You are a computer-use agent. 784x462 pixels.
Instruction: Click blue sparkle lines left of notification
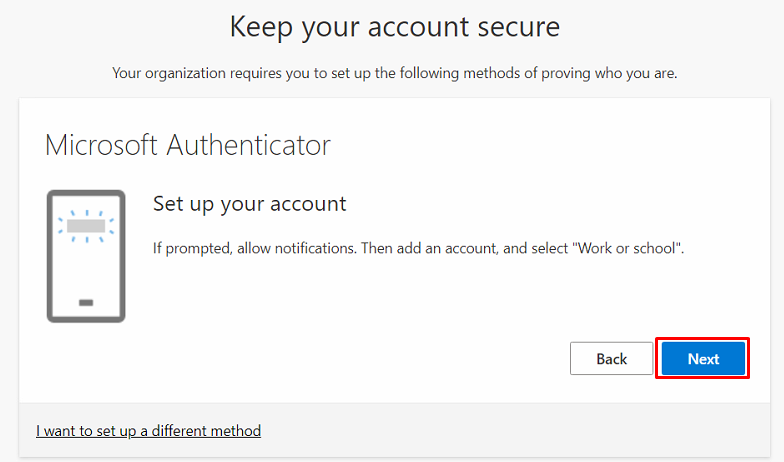[x=60, y=227]
